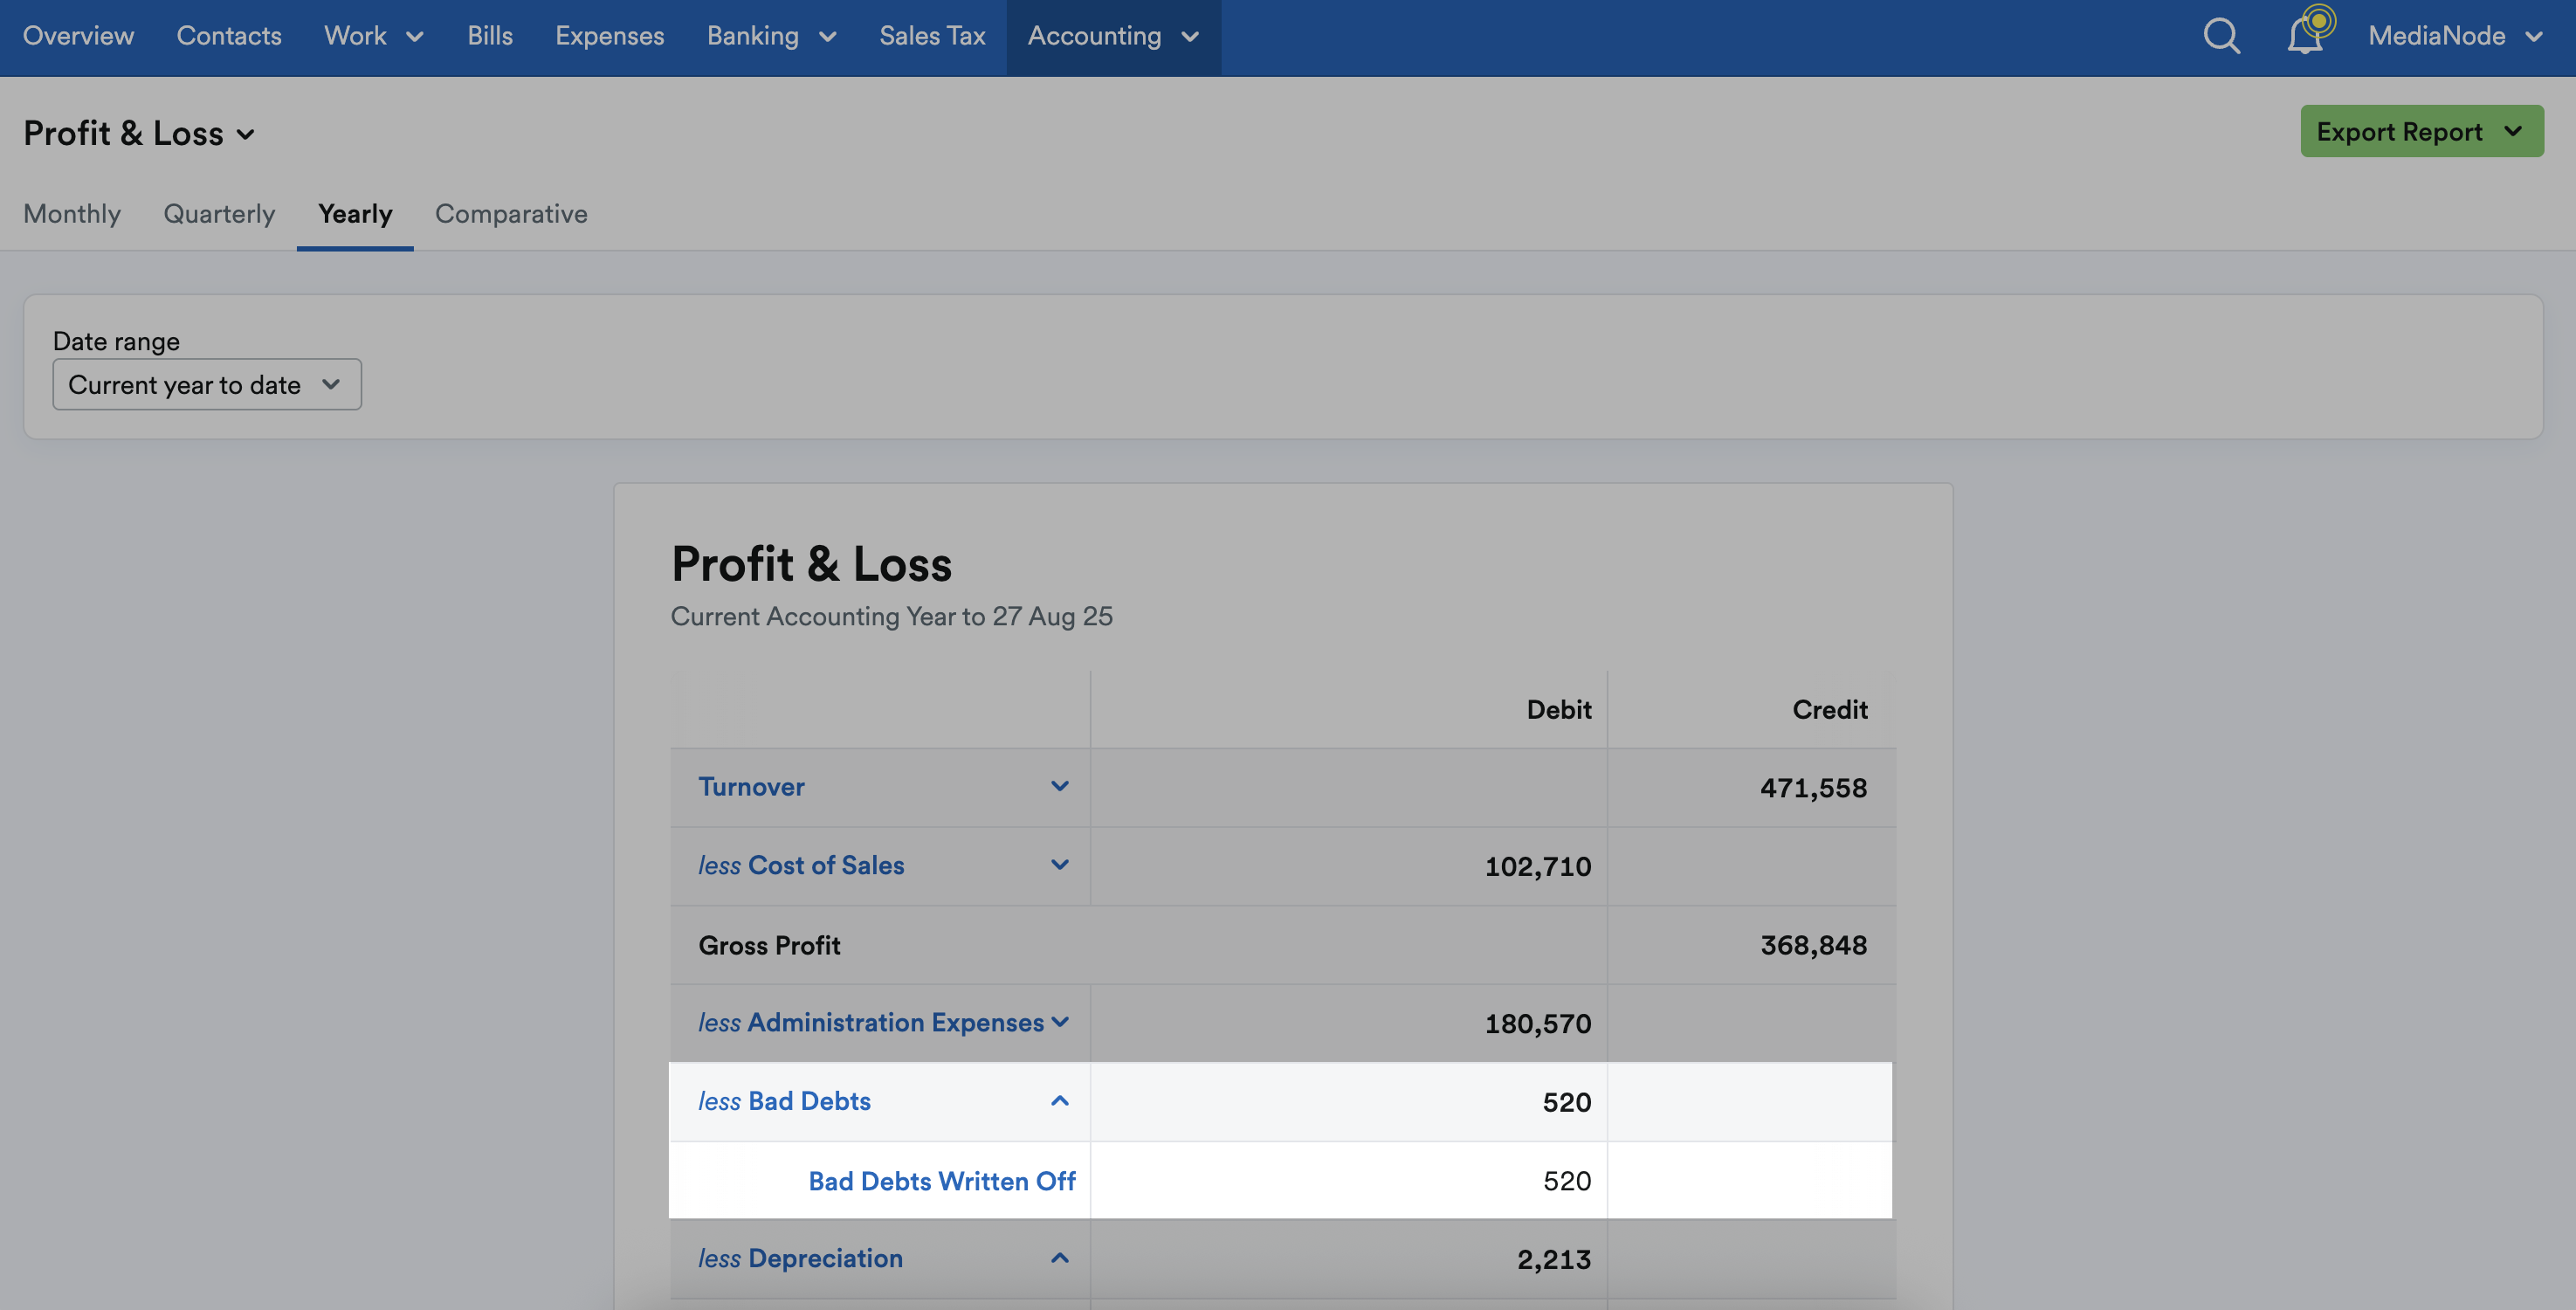The image size is (2576, 1310).
Task: Click the Export Report button
Action: coord(2421,131)
